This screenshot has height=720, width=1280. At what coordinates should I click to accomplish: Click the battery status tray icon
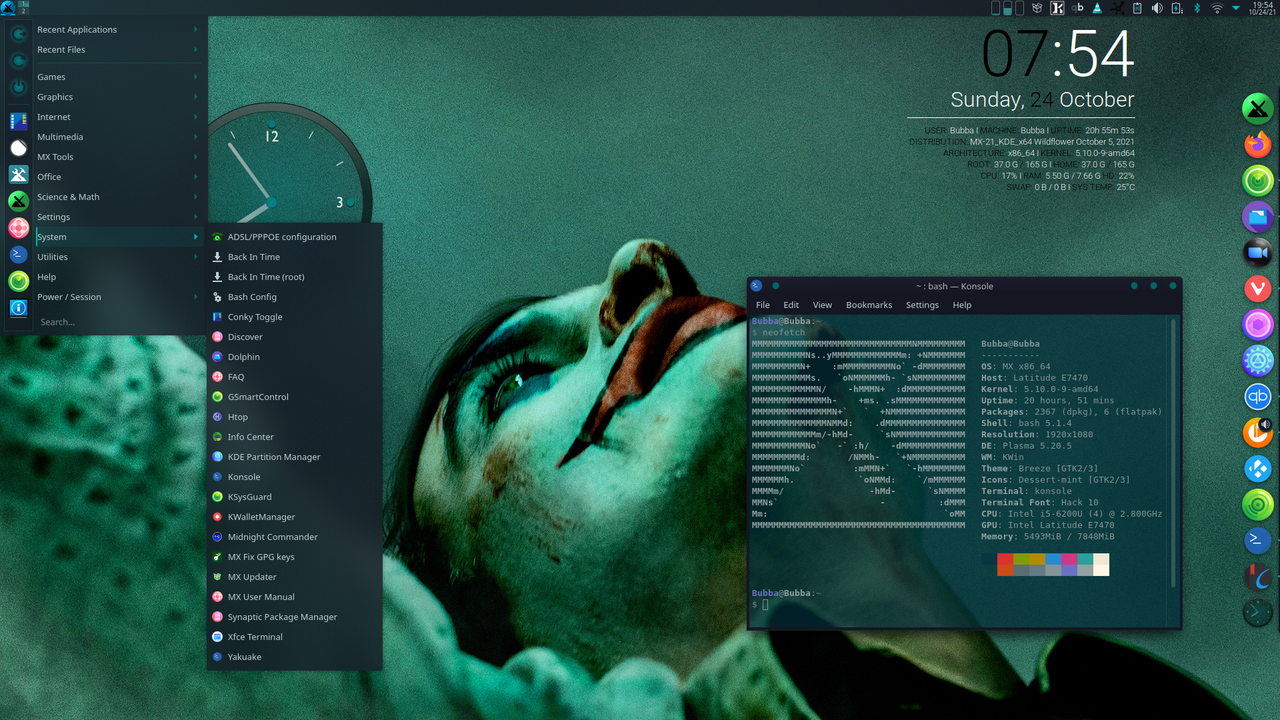coord(1176,8)
